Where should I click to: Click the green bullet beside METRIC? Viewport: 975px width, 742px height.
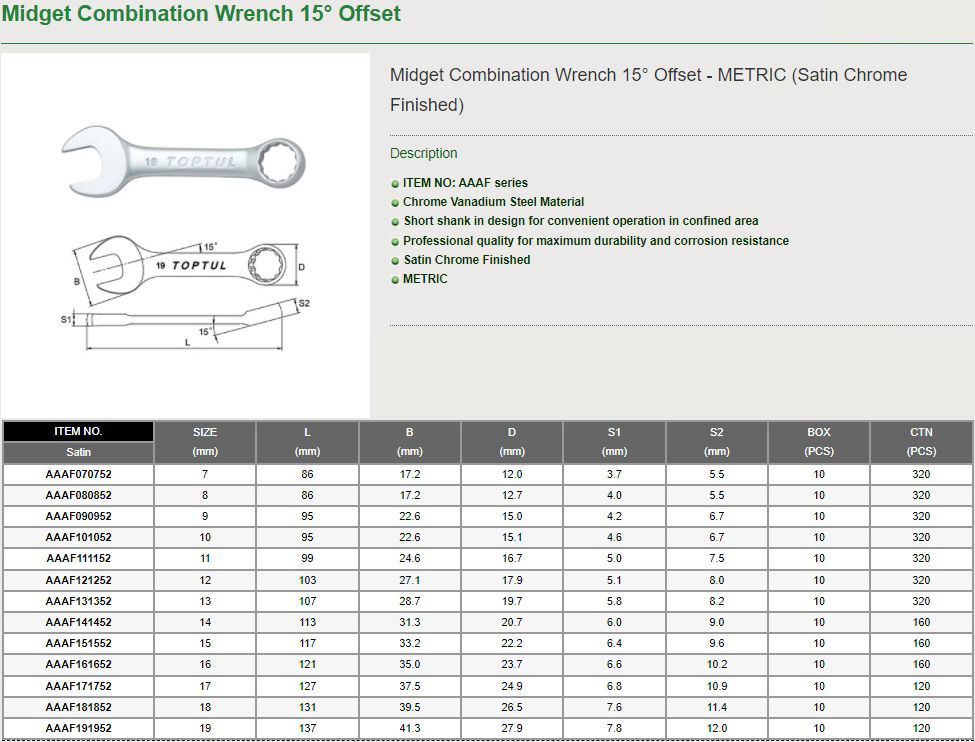(x=395, y=280)
